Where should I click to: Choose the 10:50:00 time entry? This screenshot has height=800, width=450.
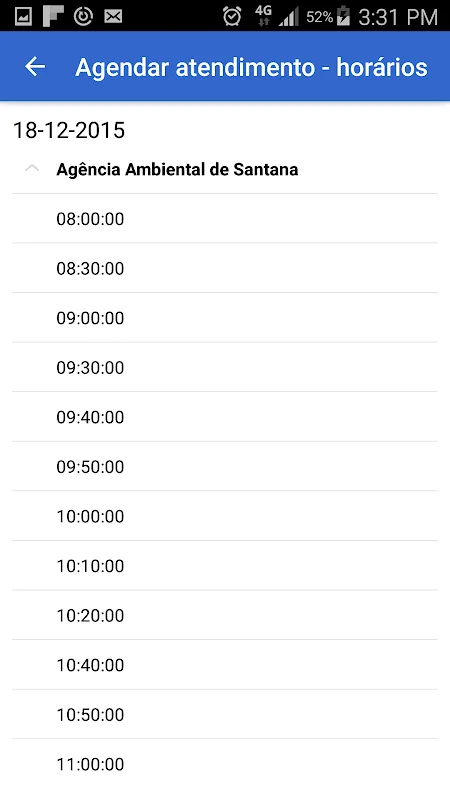(225, 714)
